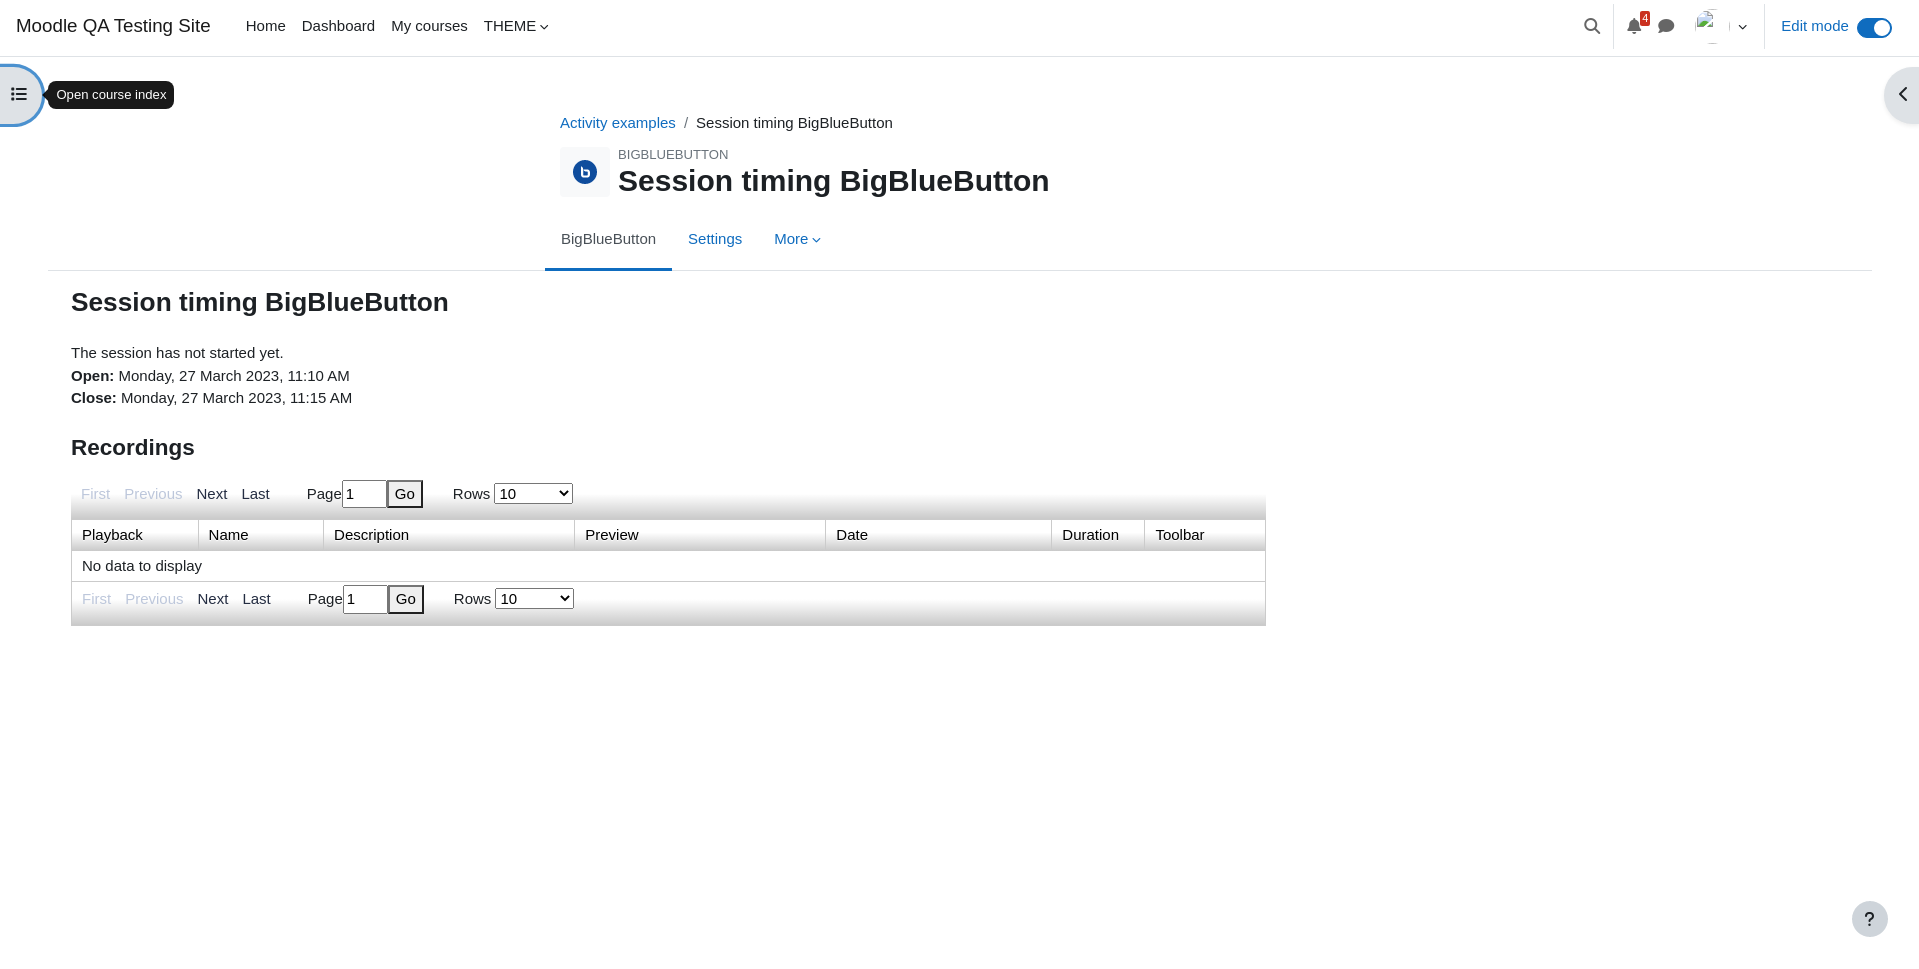Screen dimensions: 1919x969
Task: Sort by Preview column header
Action: [x=700, y=535]
